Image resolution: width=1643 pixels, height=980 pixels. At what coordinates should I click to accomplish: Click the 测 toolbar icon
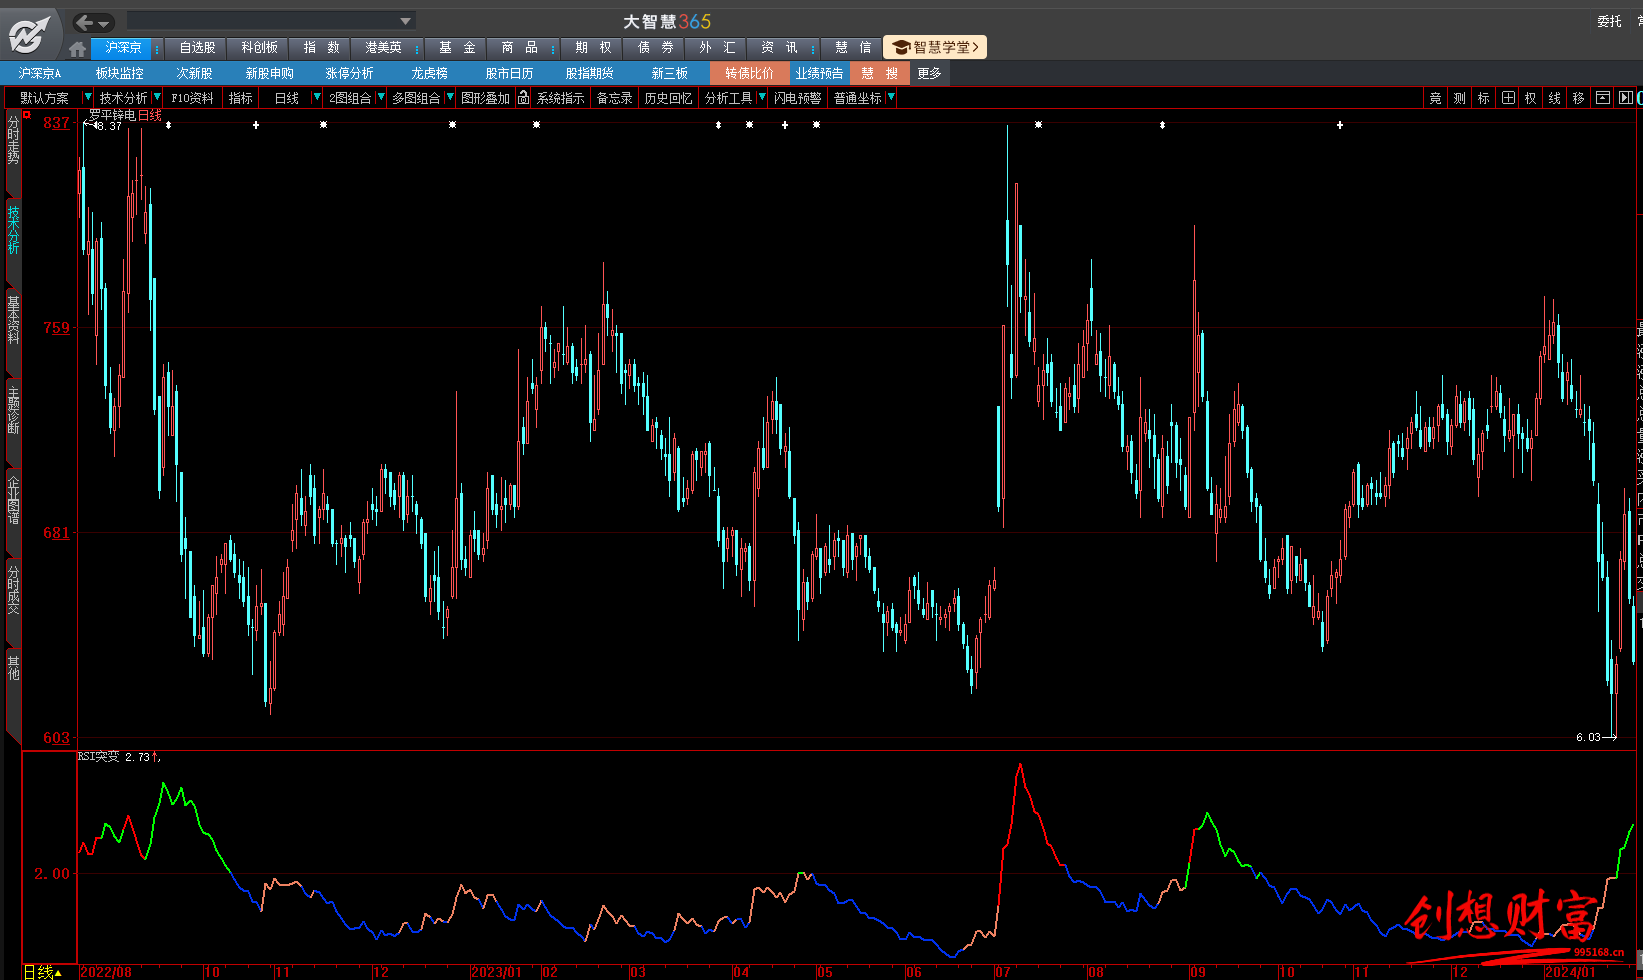click(1460, 98)
